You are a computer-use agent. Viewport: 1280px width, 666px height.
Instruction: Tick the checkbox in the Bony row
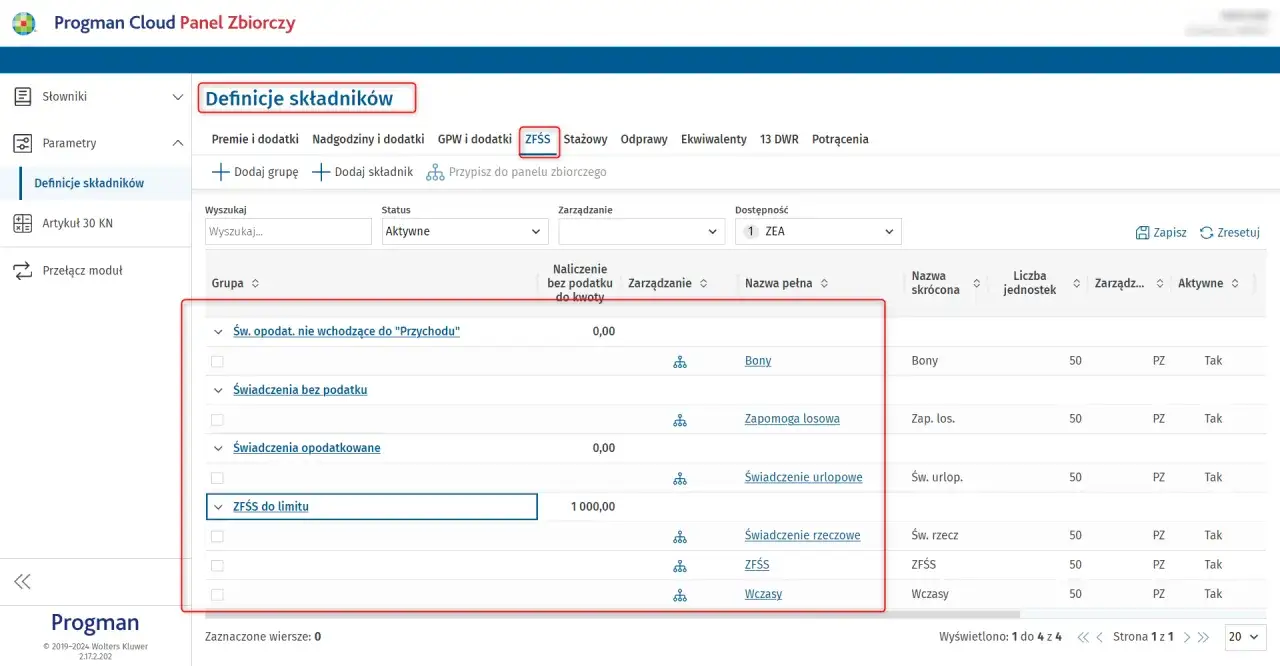tap(217, 361)
